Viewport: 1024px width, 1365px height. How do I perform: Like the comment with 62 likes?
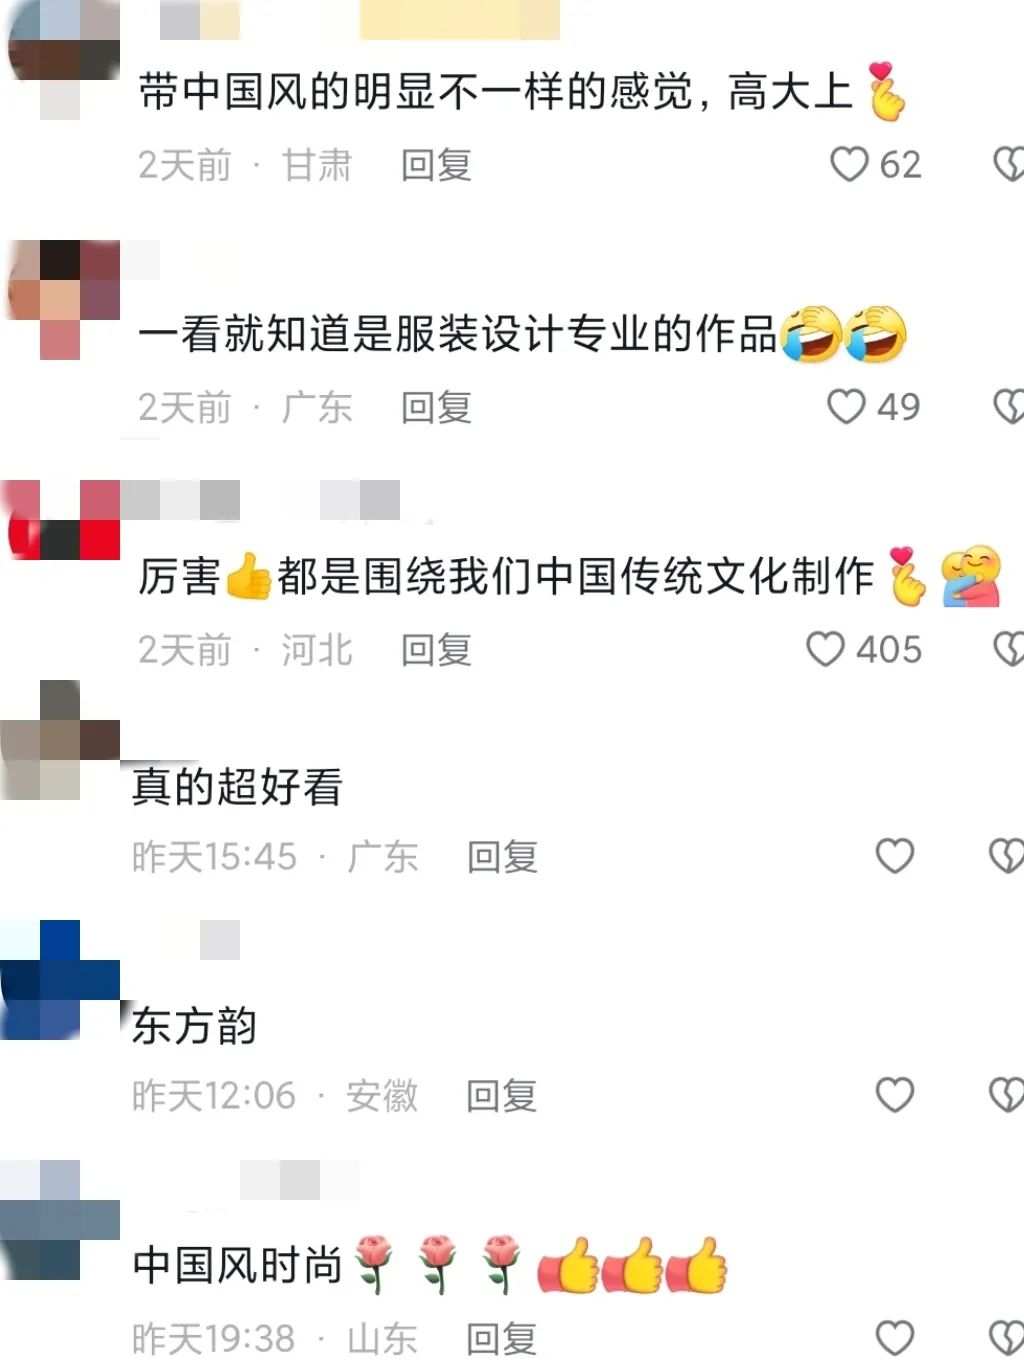pos(849,164)
